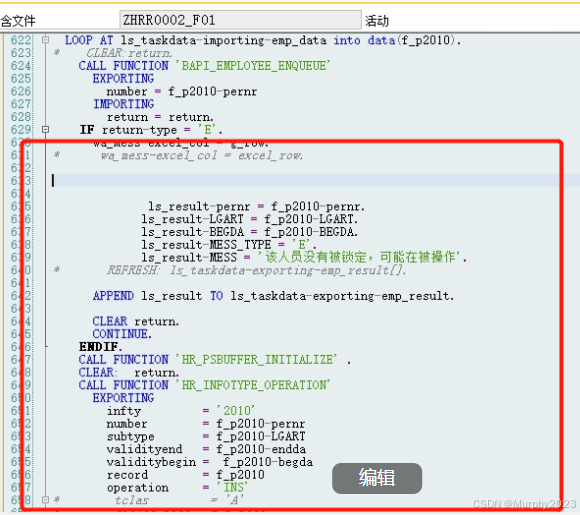The height and width of the screenshot is (515, 580).
Task: Click APPEND ls_result TO statement
Action: [273, 296]
